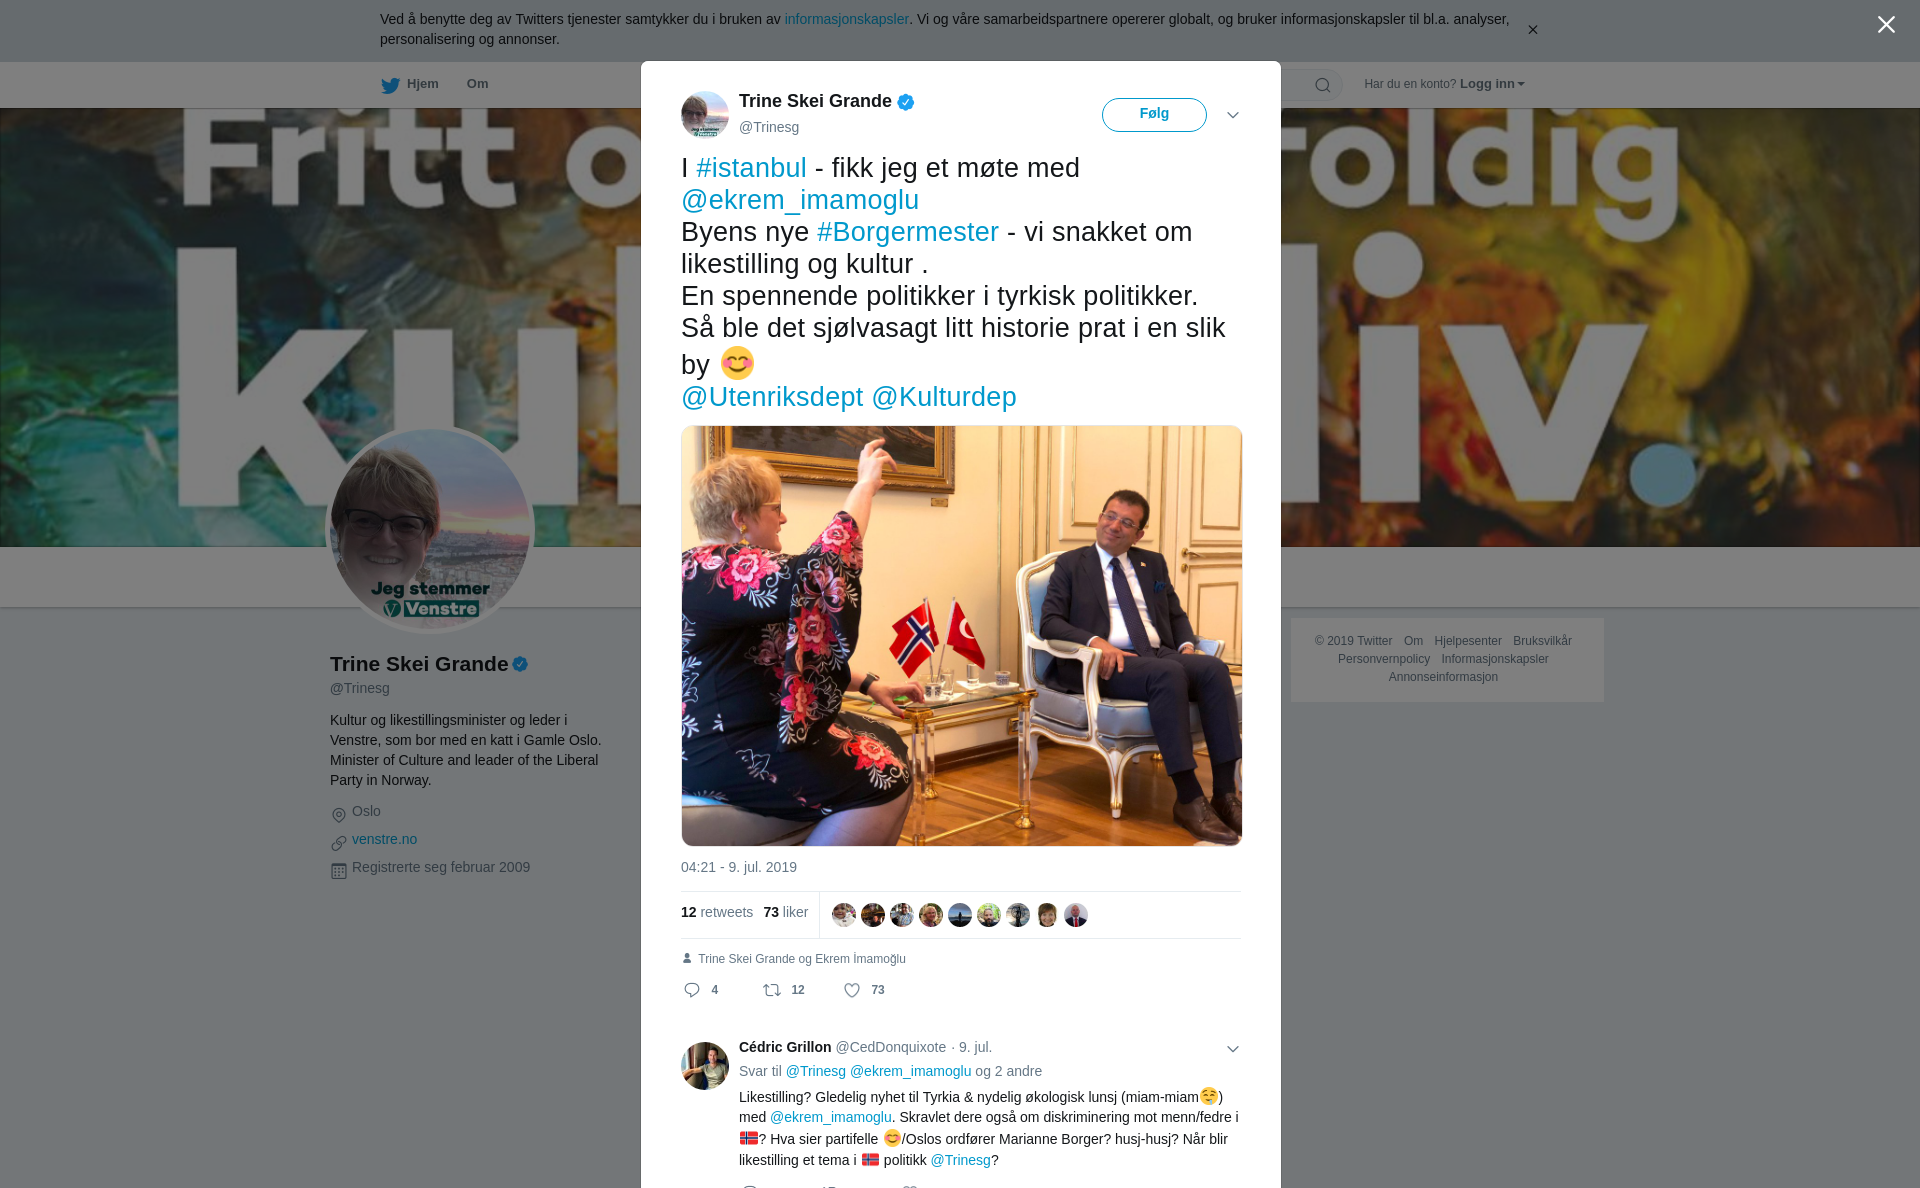Click the Twitter bird Hjem icon
This screenshot has height=1188, width=1920.
390,85
